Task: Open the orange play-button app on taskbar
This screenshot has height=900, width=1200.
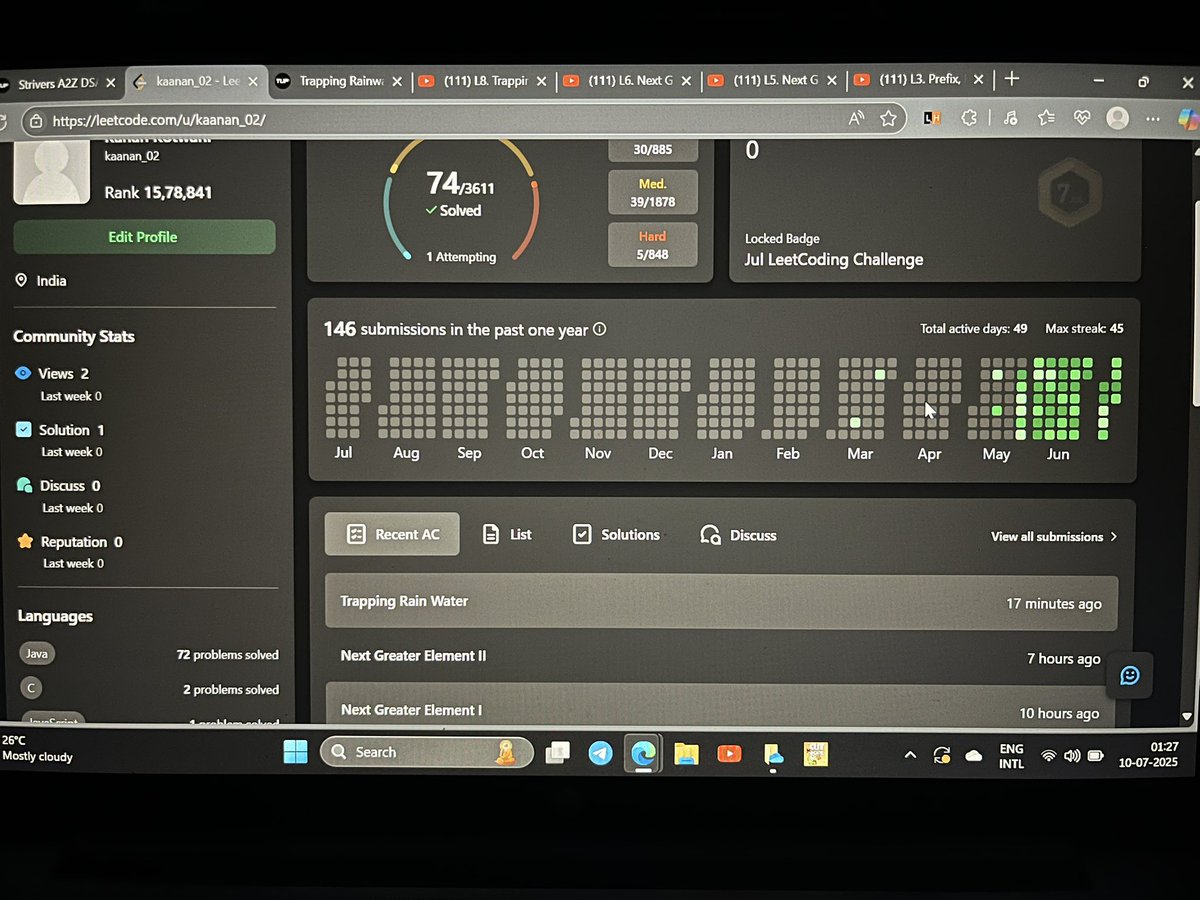Action: pos(729,754)
